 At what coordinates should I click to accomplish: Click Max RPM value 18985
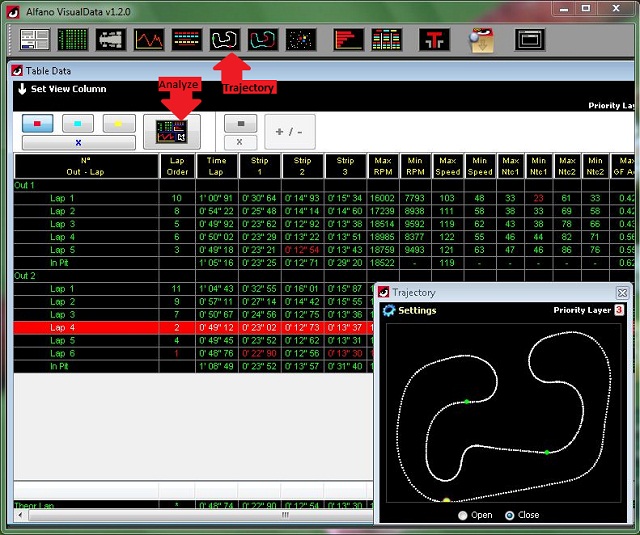click(x=382, y=237)
